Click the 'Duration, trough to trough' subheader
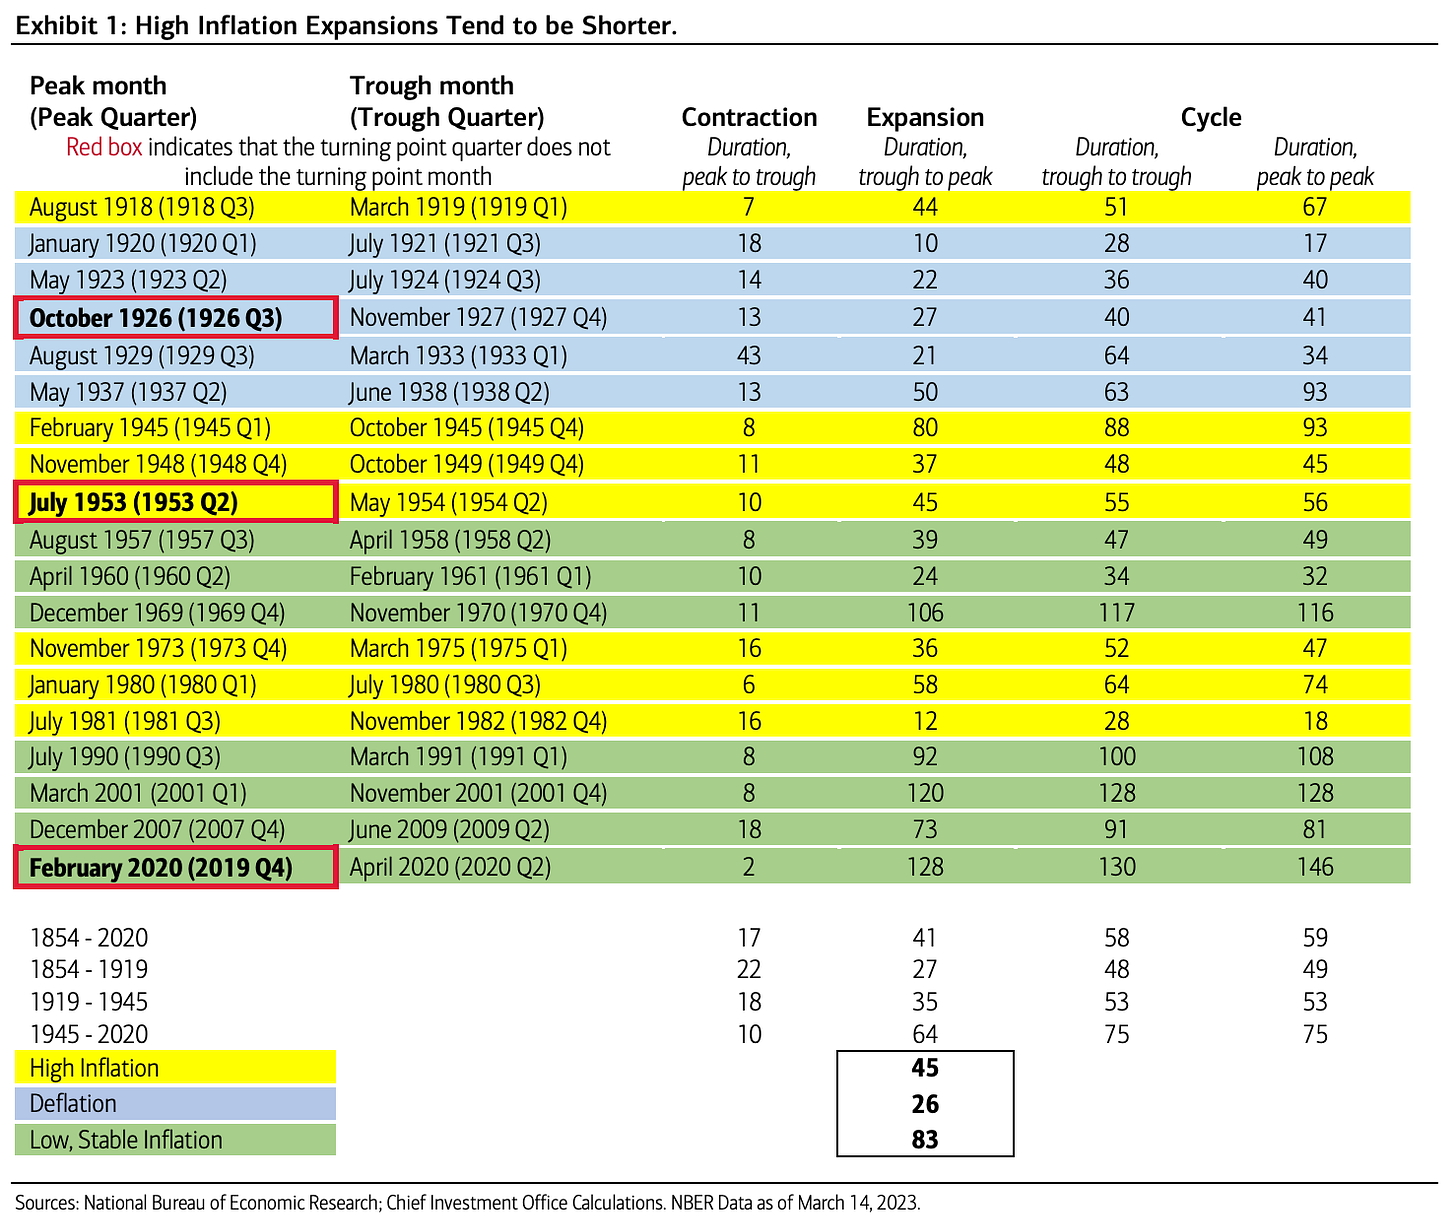Viewport: 1456px width, 1231px height. coord(1117,162)
